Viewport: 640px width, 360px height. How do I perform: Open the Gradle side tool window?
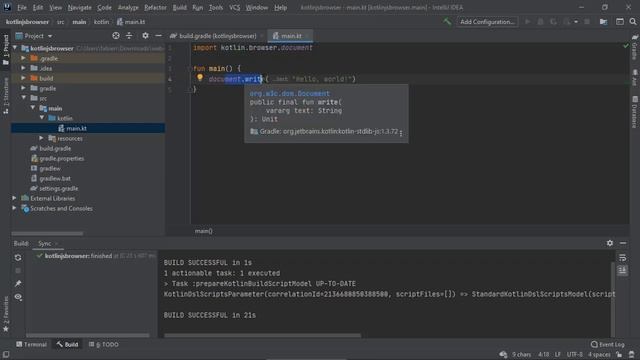point(635,48)
